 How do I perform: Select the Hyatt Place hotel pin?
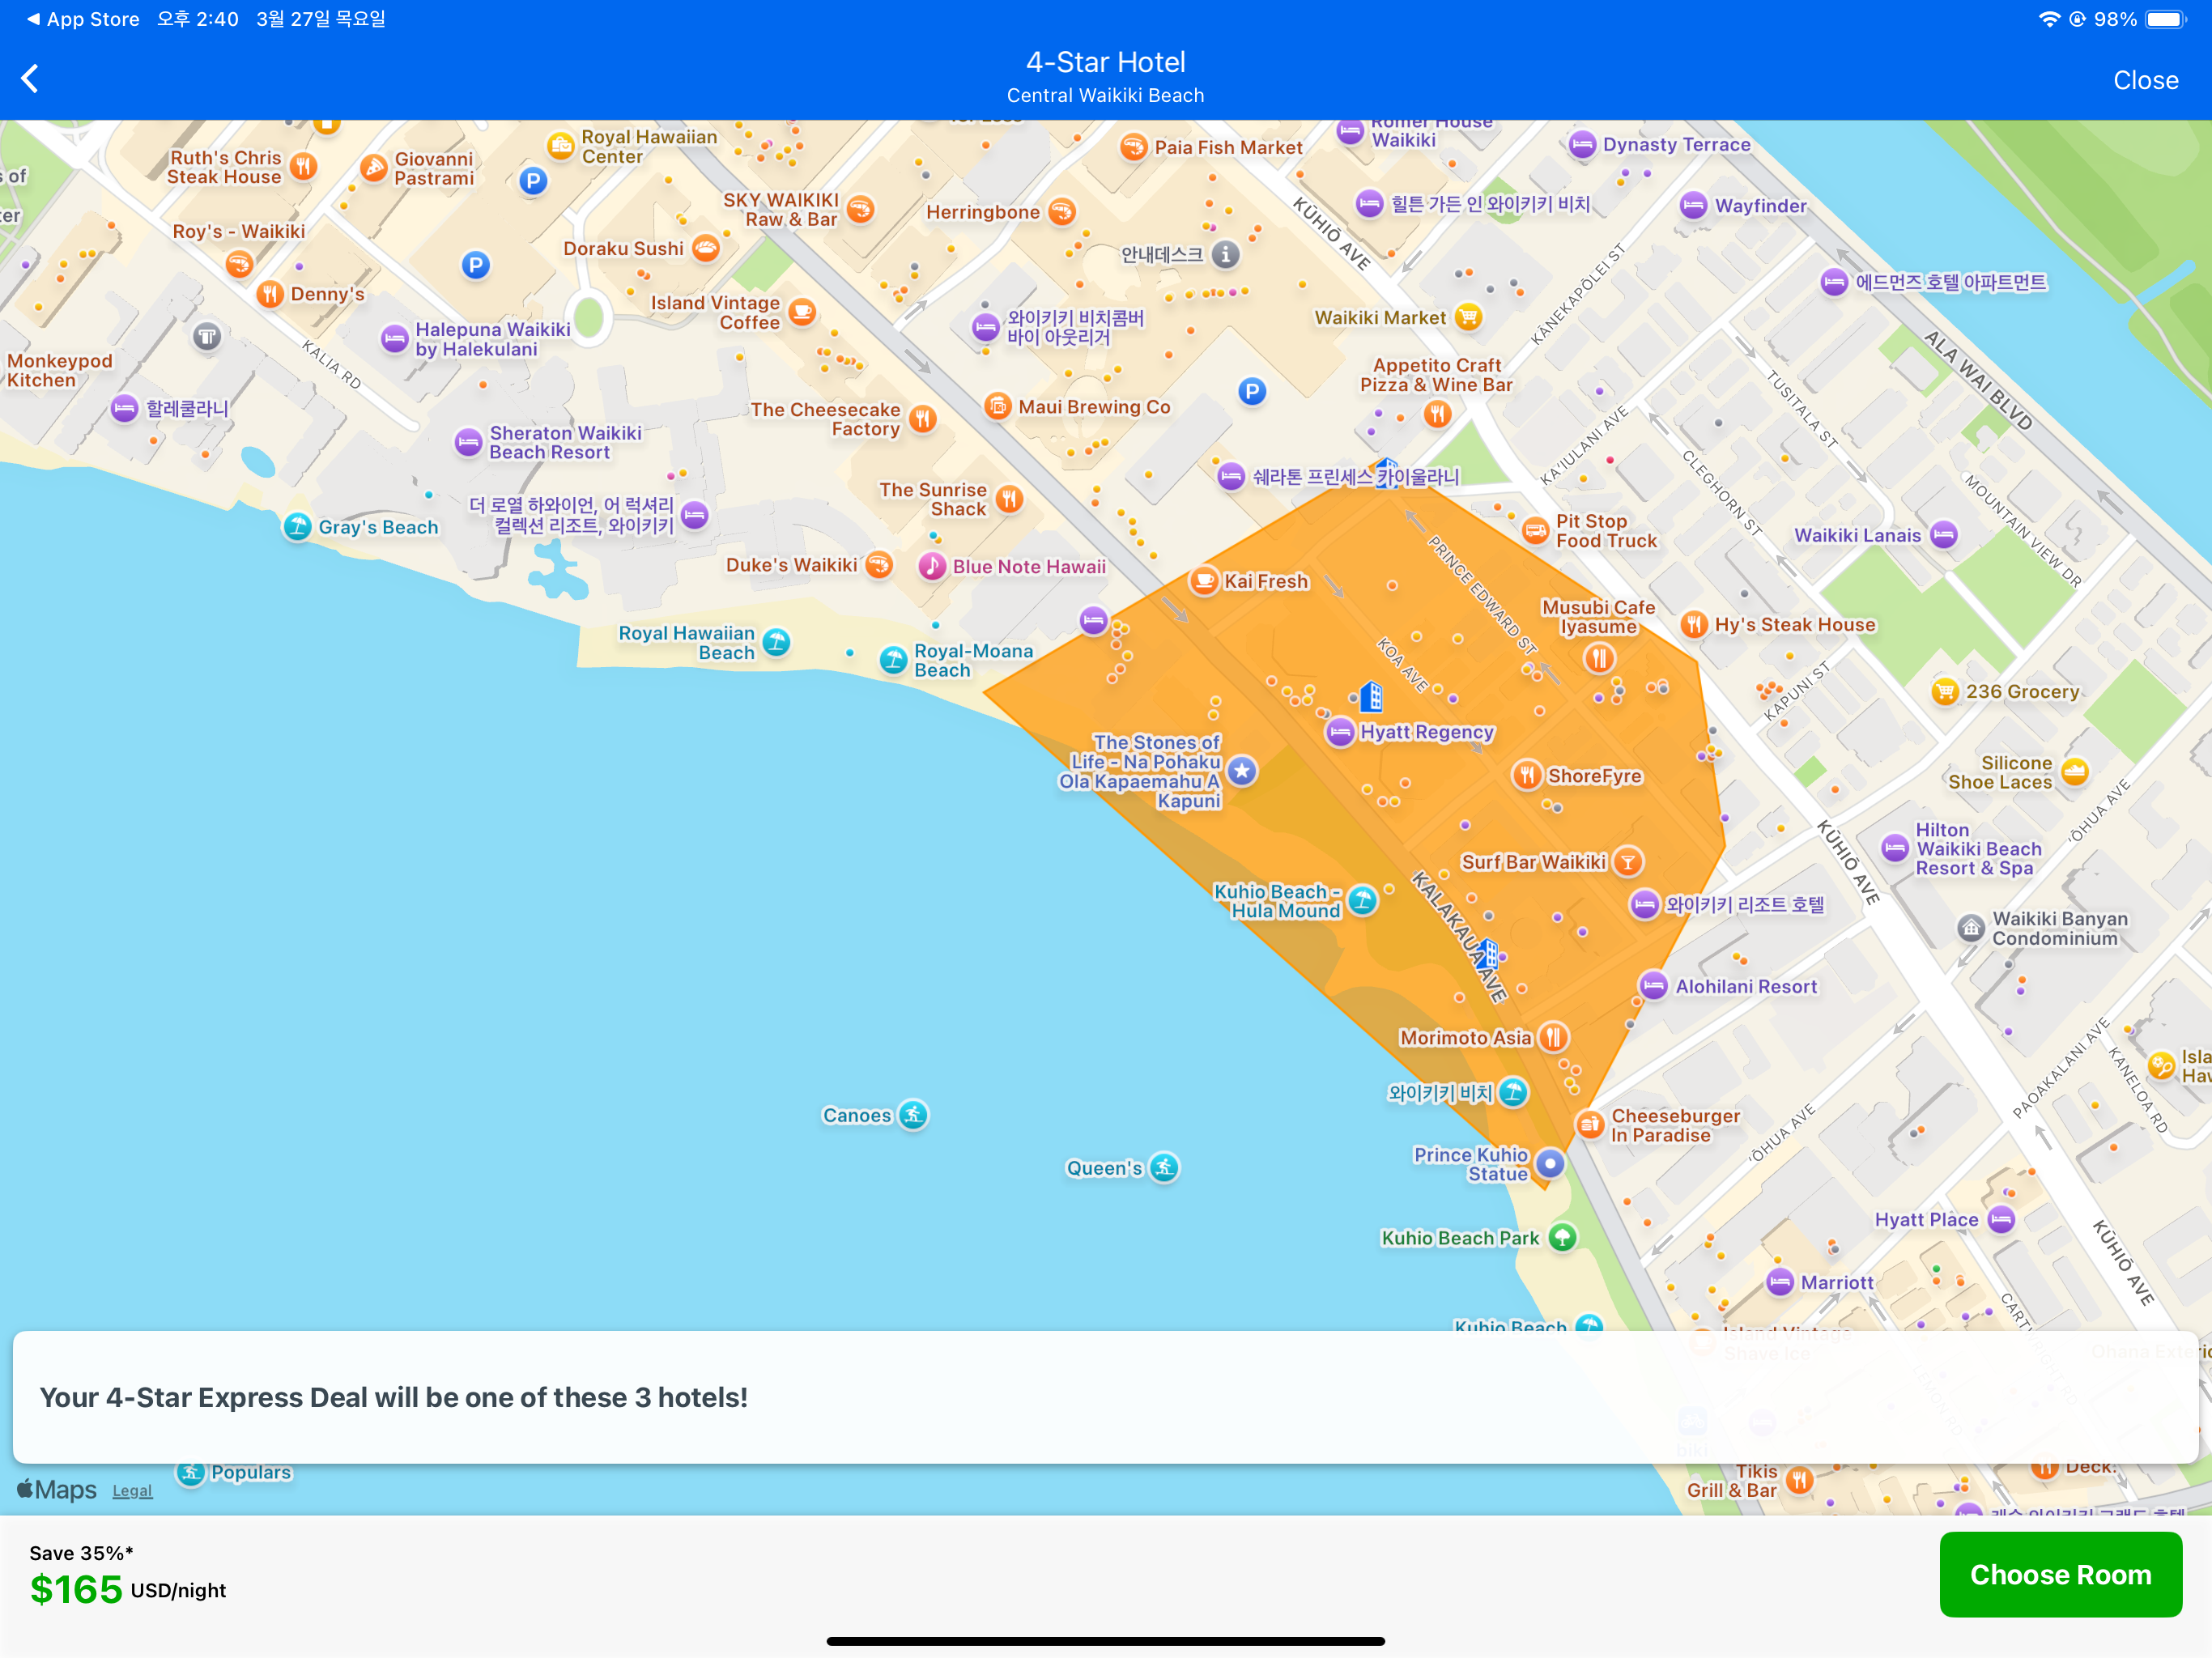(x=2001, y=1219)
